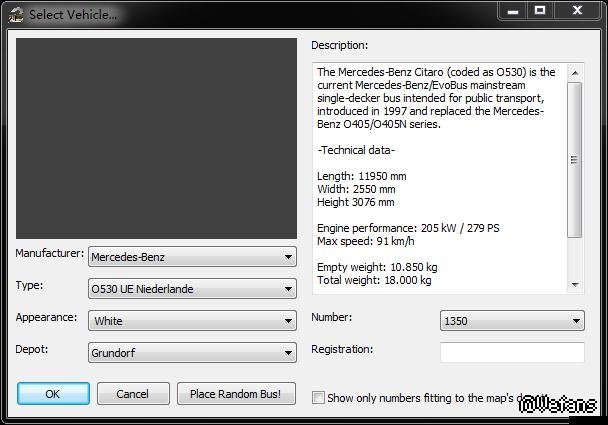Click the 'Depot:' label
Screen dimensions: 608x425
coord(31,349)
